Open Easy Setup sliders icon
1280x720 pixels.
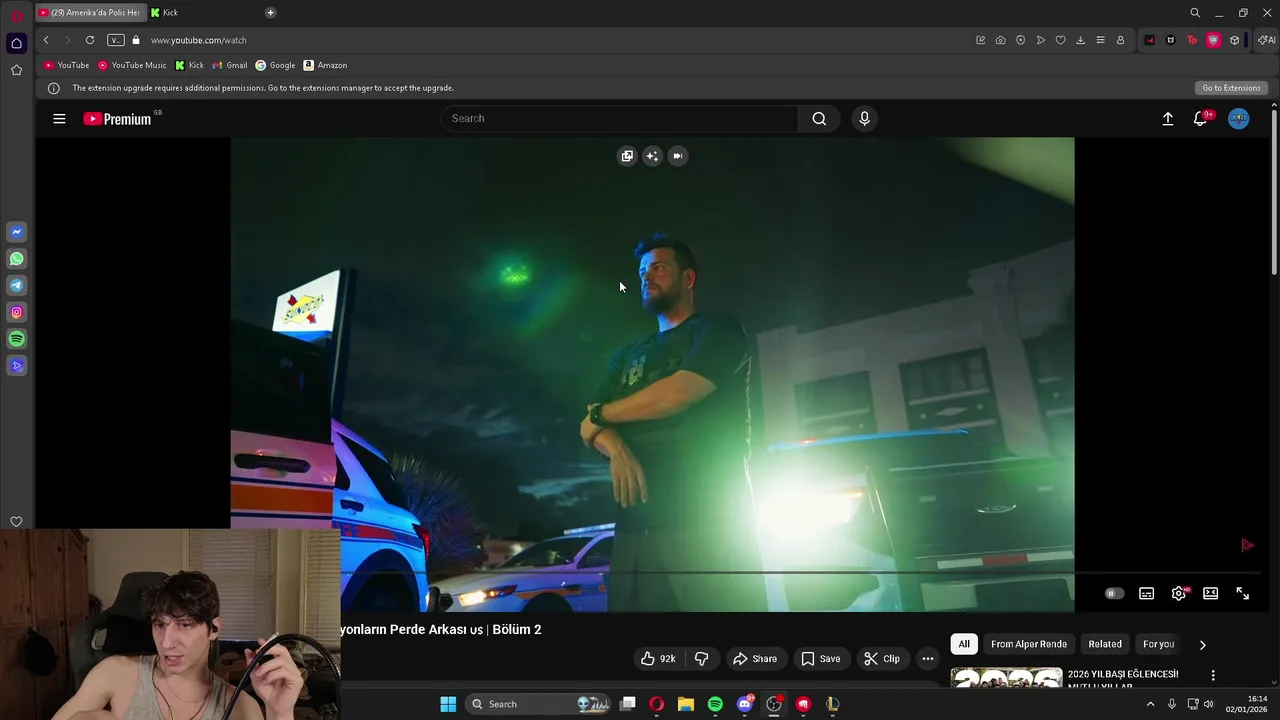coord(1100,40)
